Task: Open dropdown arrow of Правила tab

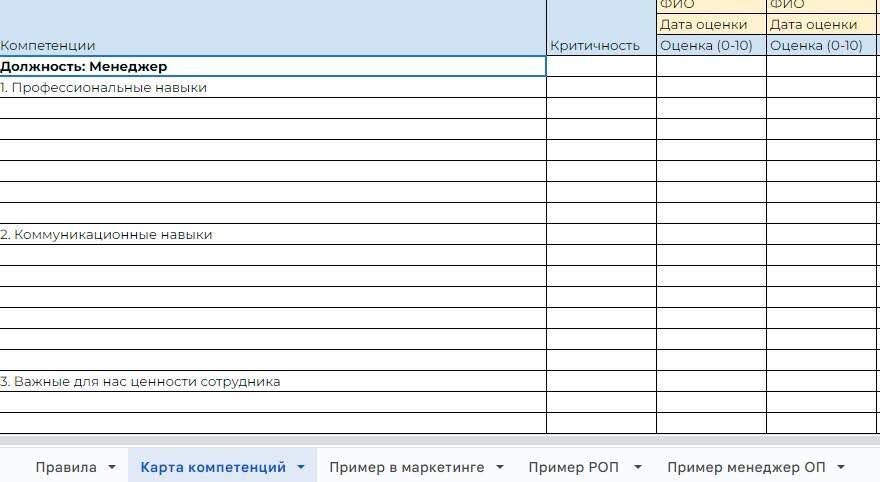Action: point(112,467)
